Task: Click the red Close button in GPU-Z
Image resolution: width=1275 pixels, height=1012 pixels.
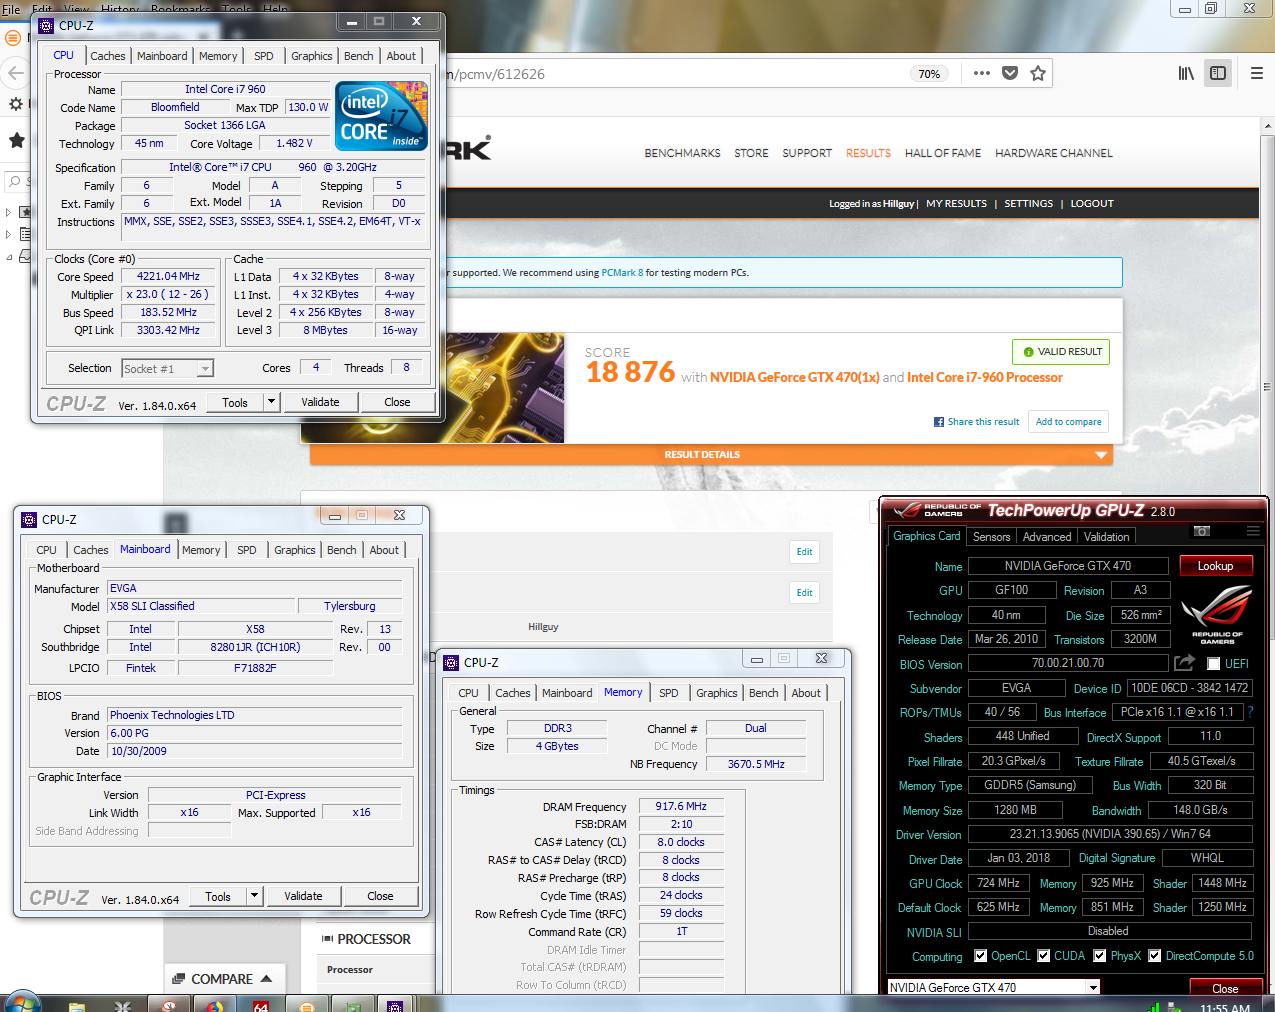Action: point(1225,988)
